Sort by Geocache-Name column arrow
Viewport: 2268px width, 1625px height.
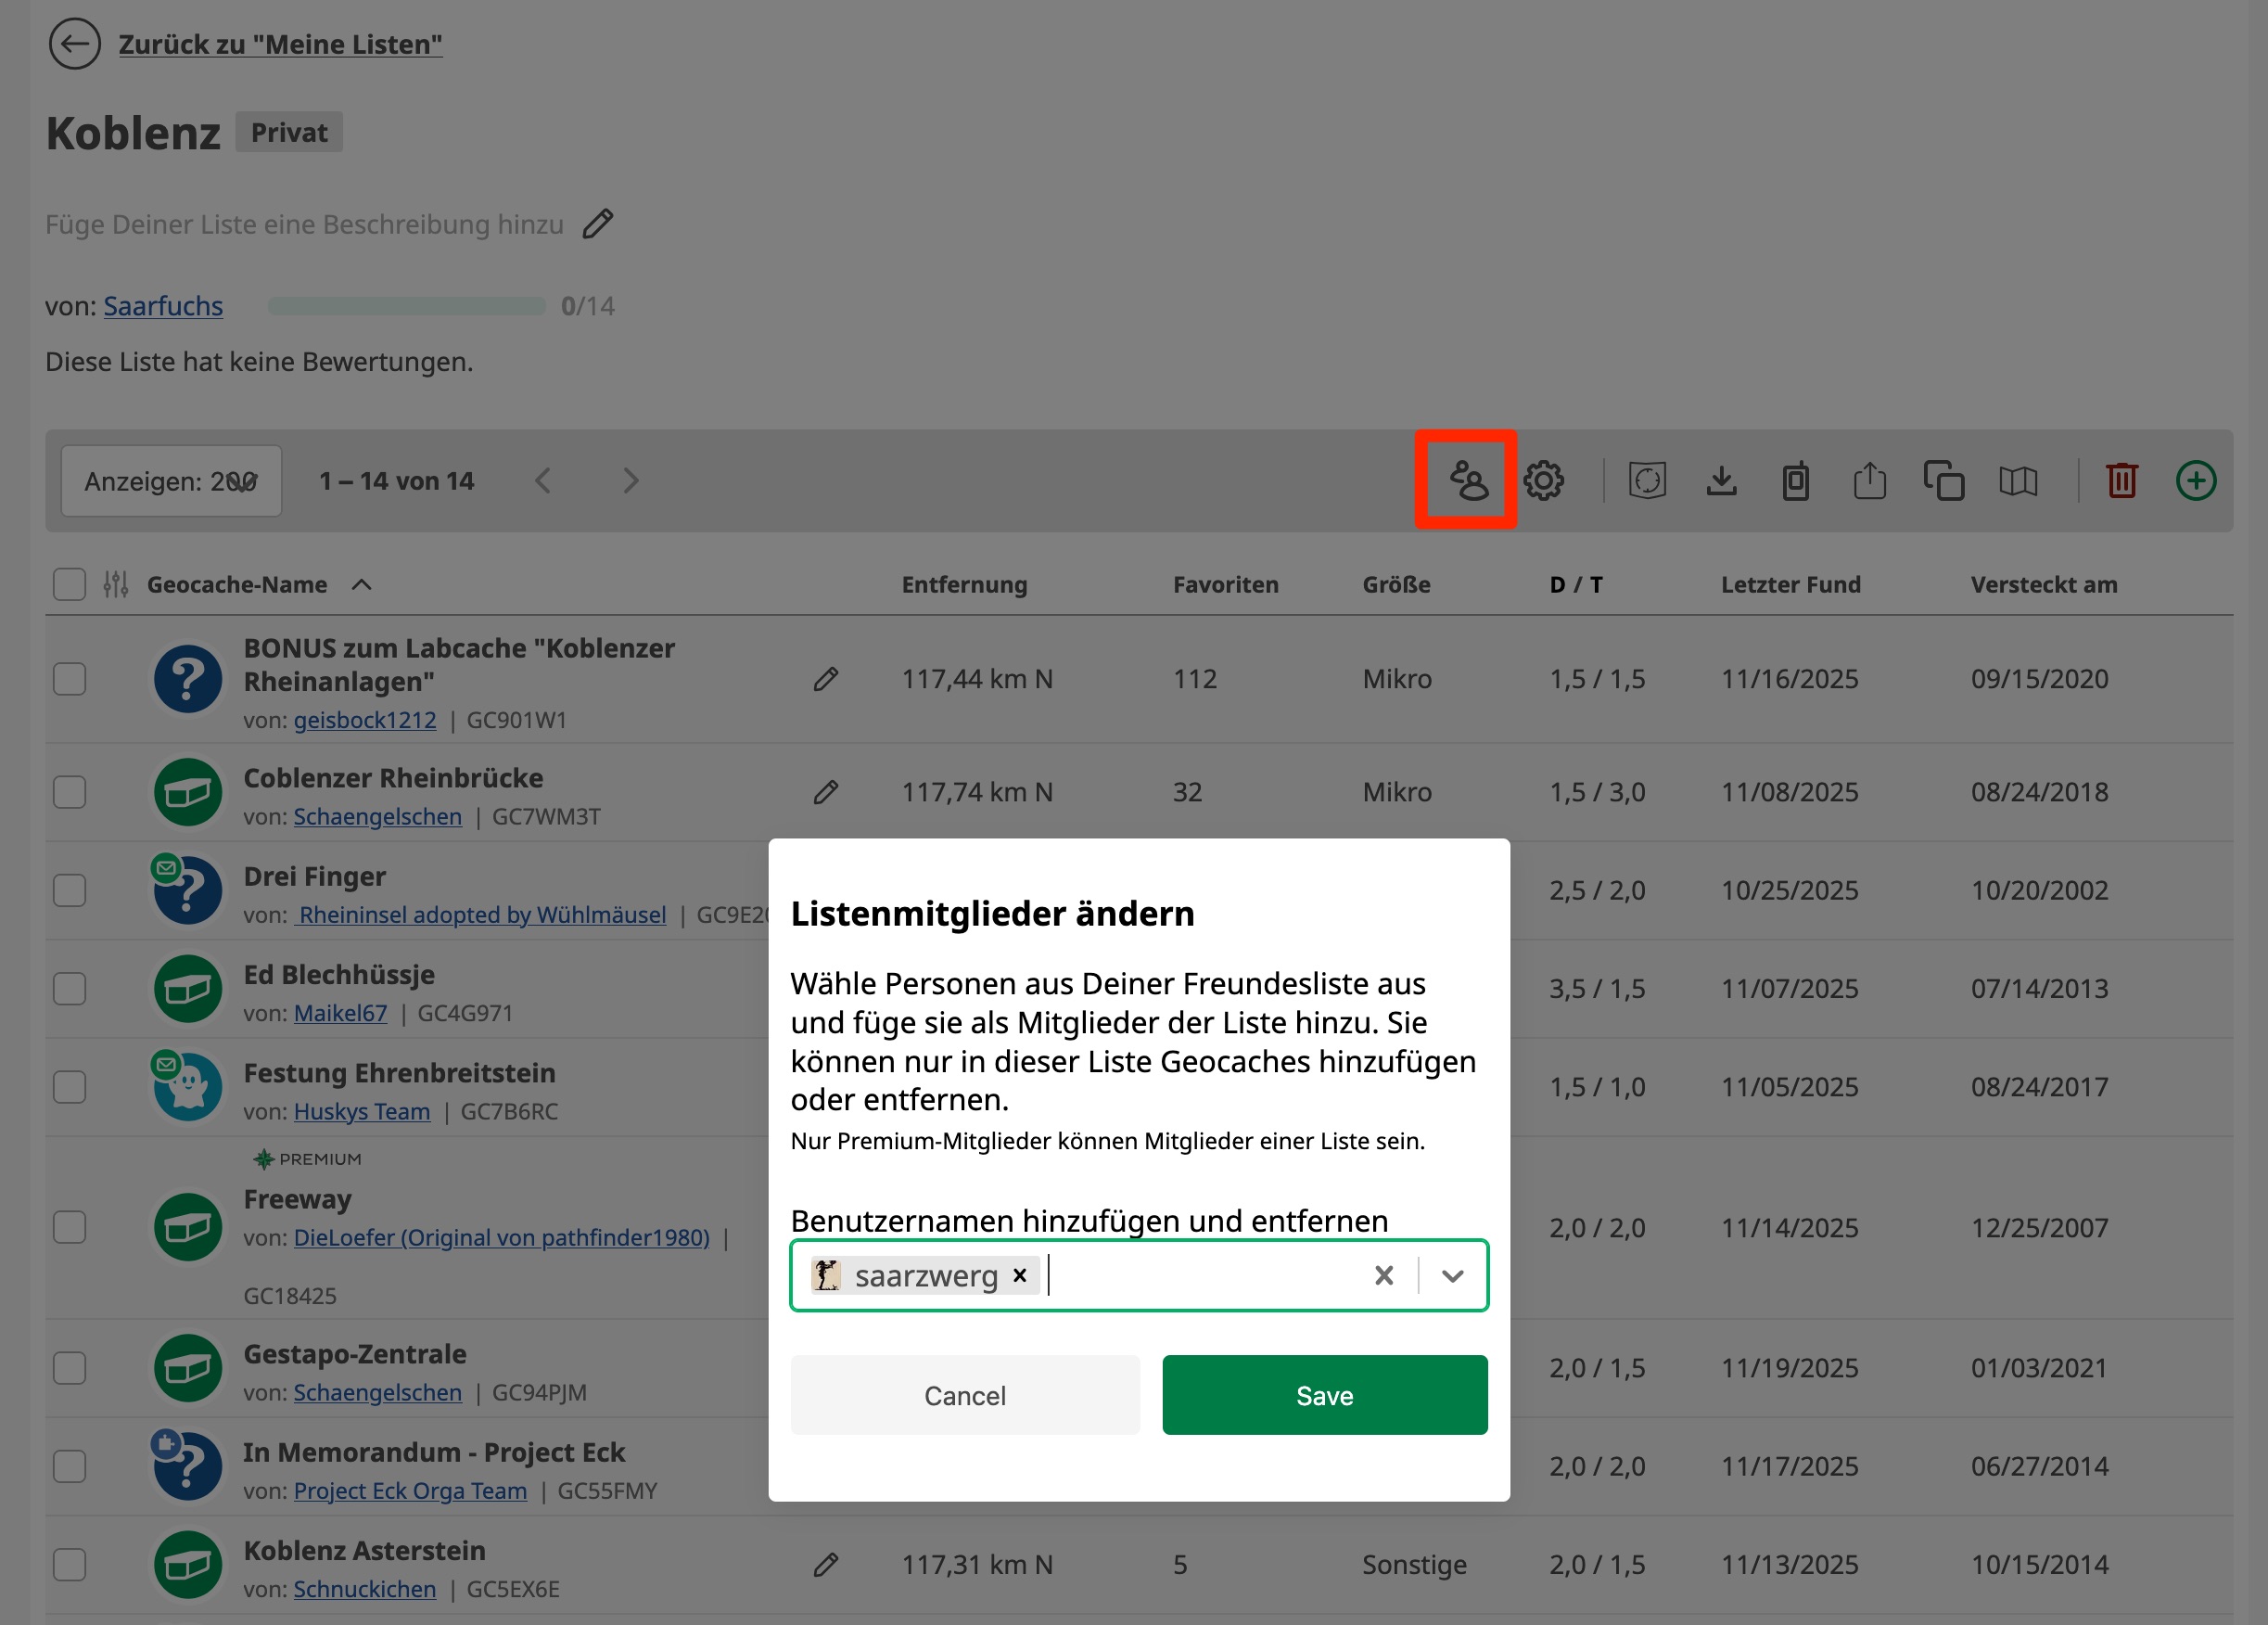(x=362, y=585)
